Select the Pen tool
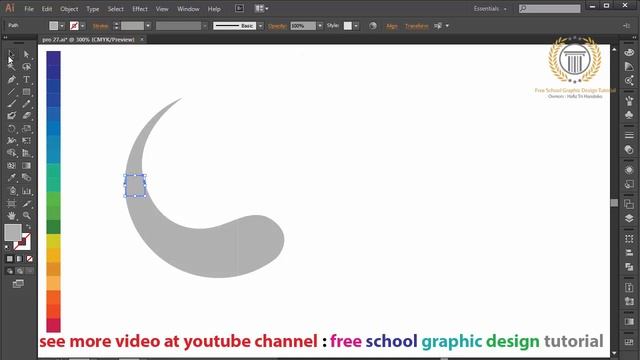Screen dimensions: 640x360 pos(11,79)
